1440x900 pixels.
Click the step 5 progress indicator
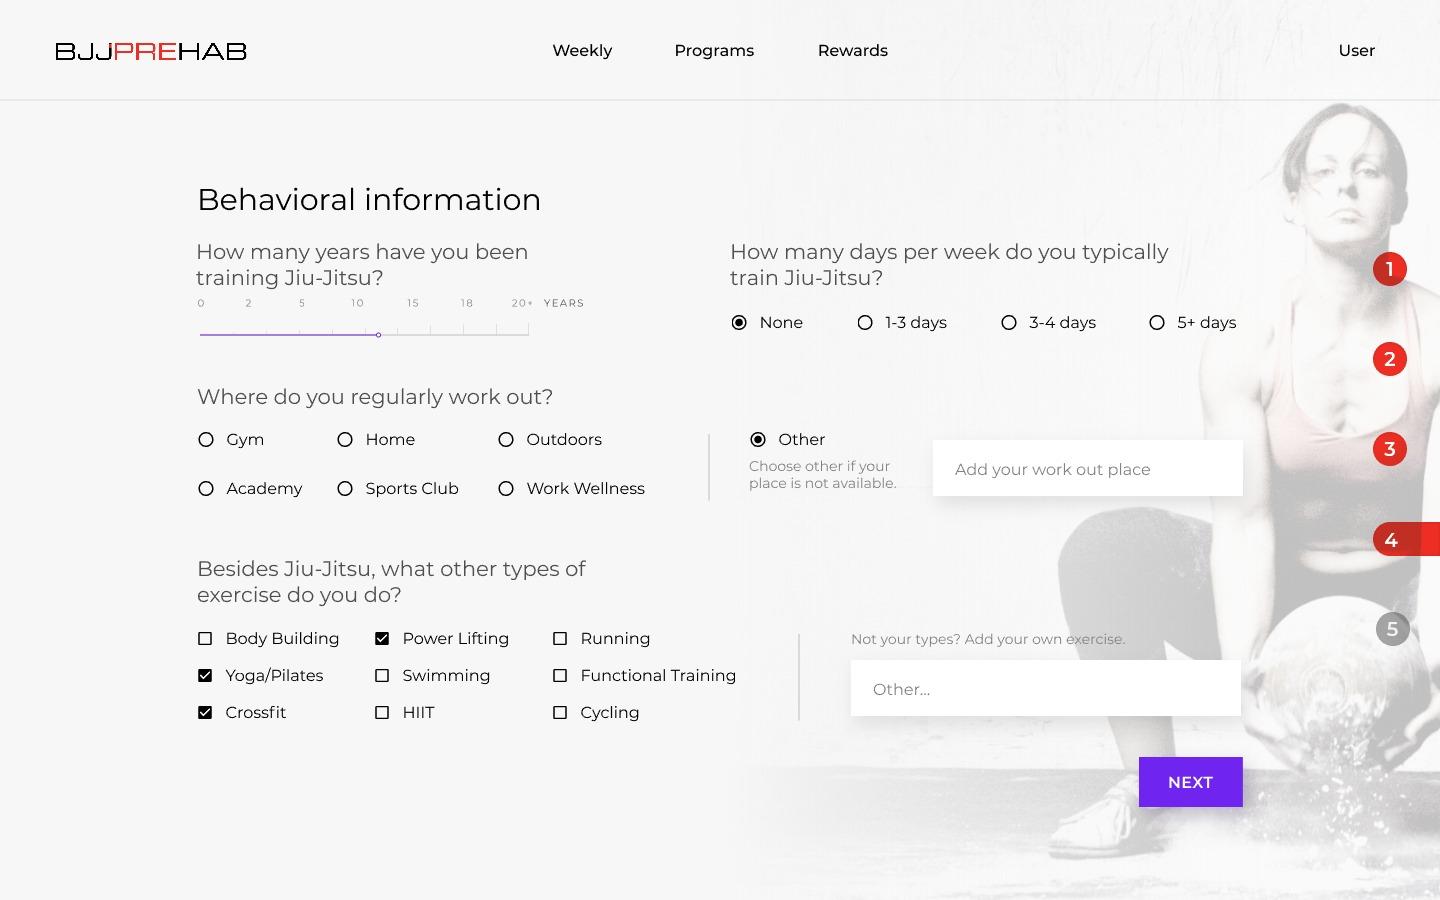[1392, 628]
